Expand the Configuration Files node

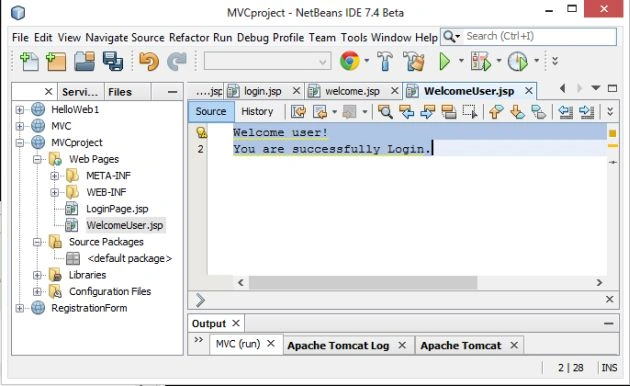click(37, 291)
